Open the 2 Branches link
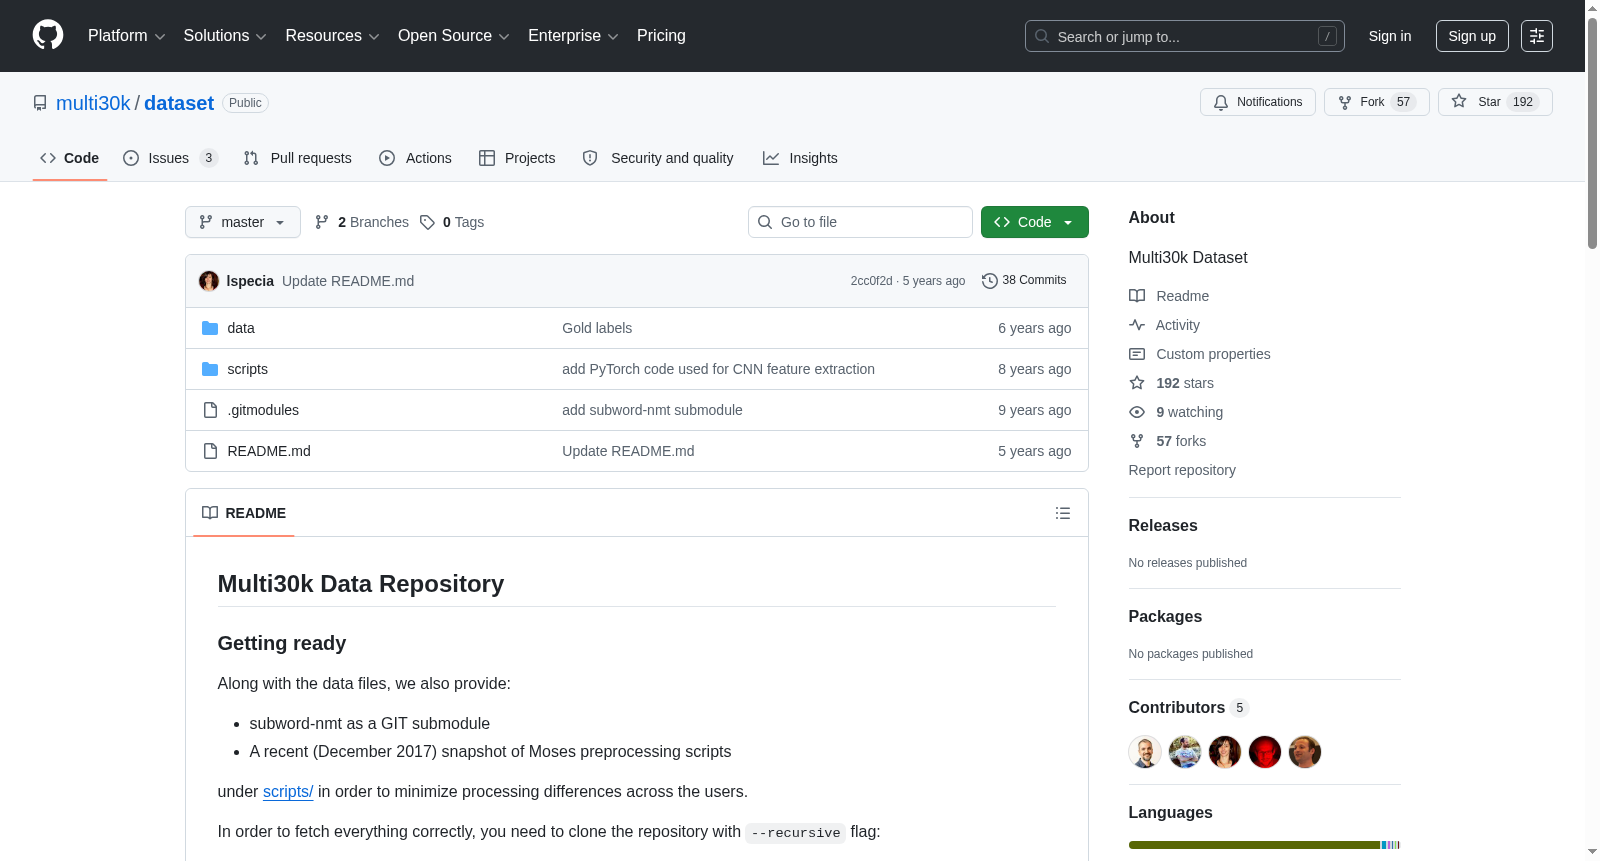The height and width of the screenshot is (861, 1600). pos(362,222)
